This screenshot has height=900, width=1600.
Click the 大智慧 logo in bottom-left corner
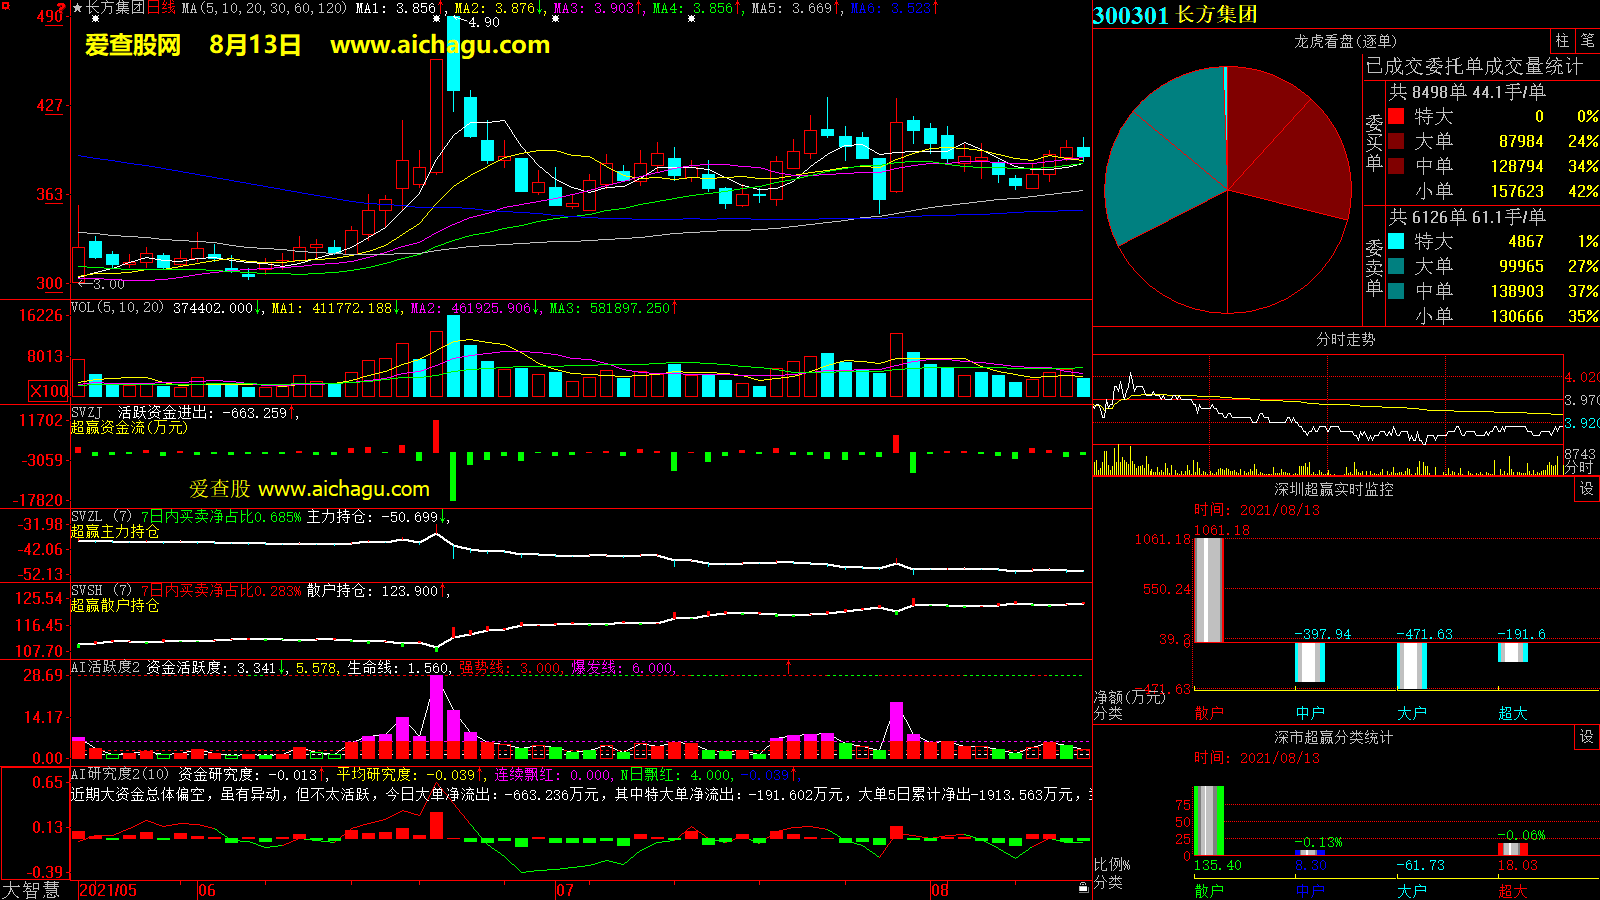32,890
